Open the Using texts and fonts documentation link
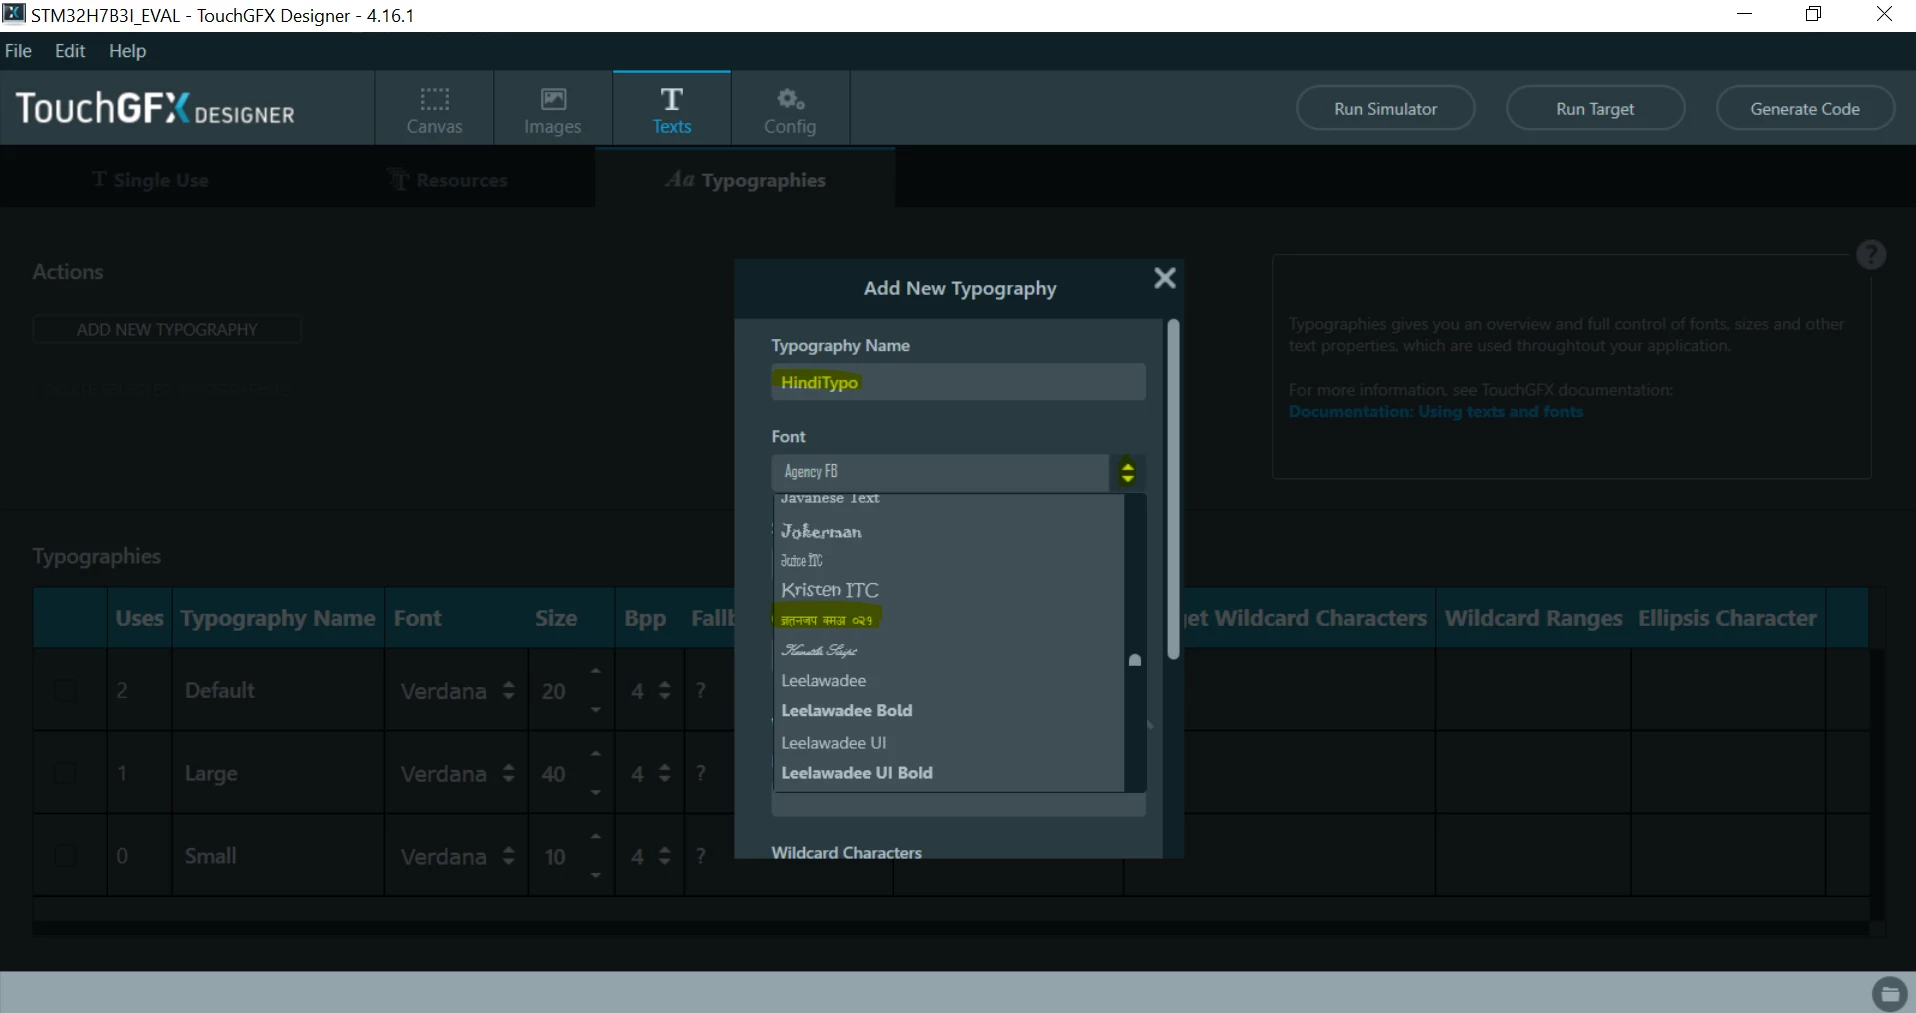 (x=1435, y=412)
